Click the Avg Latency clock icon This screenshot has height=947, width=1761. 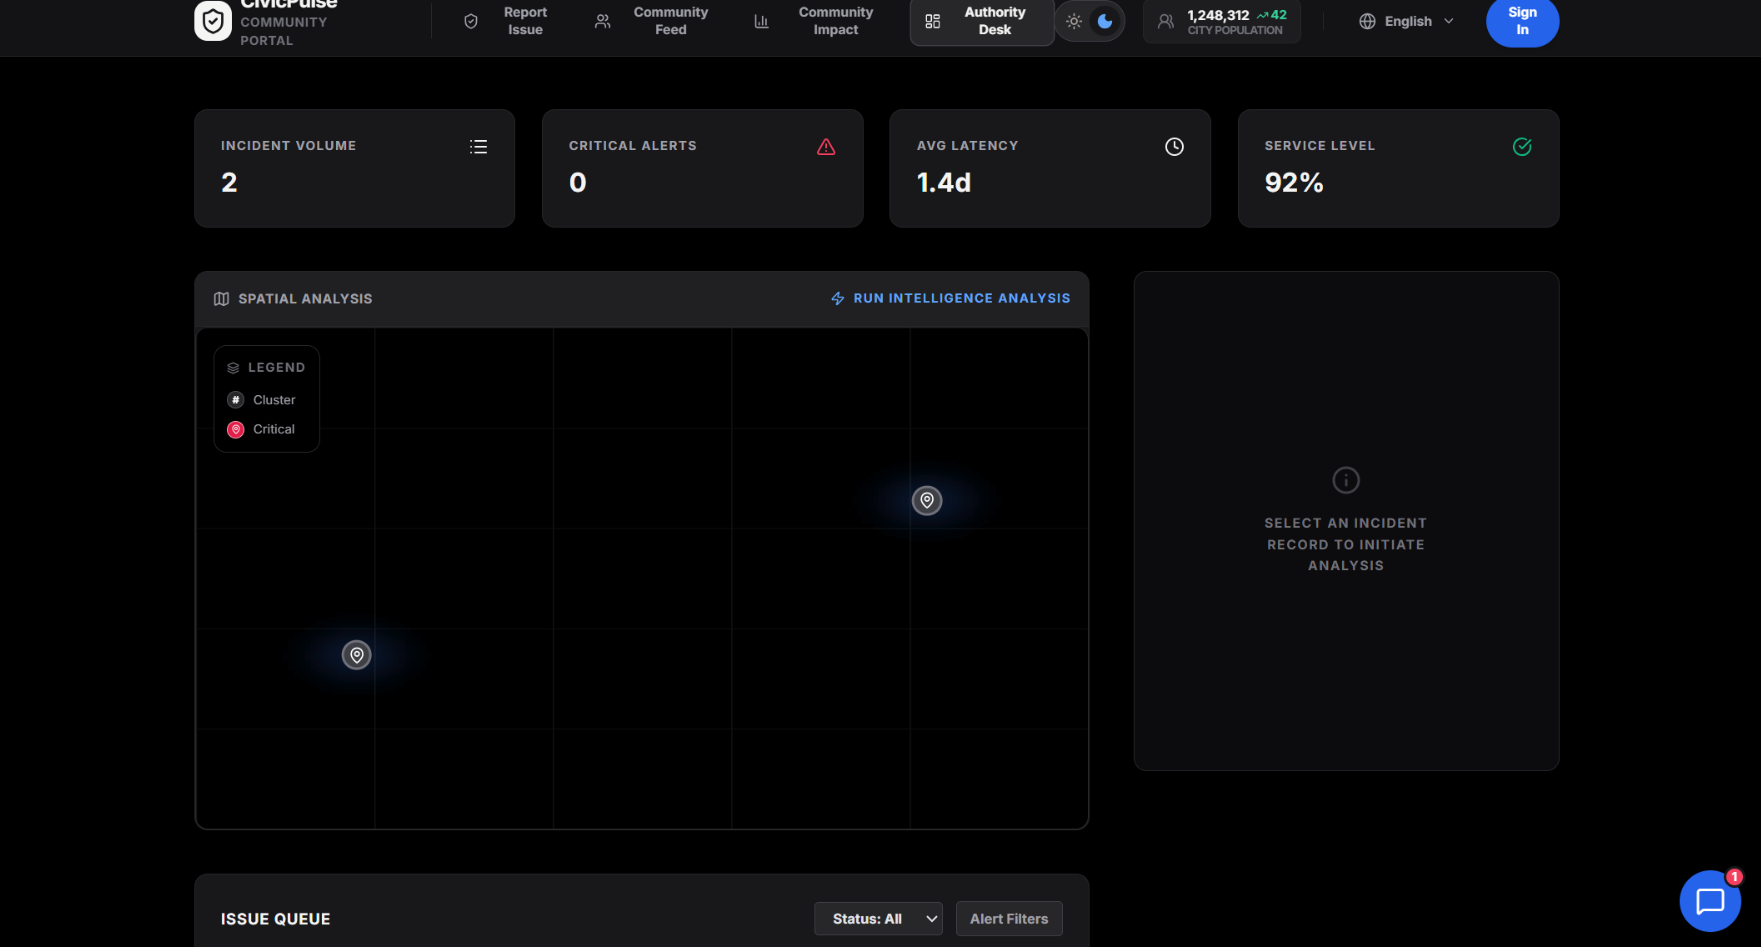tap(1174, 147)
